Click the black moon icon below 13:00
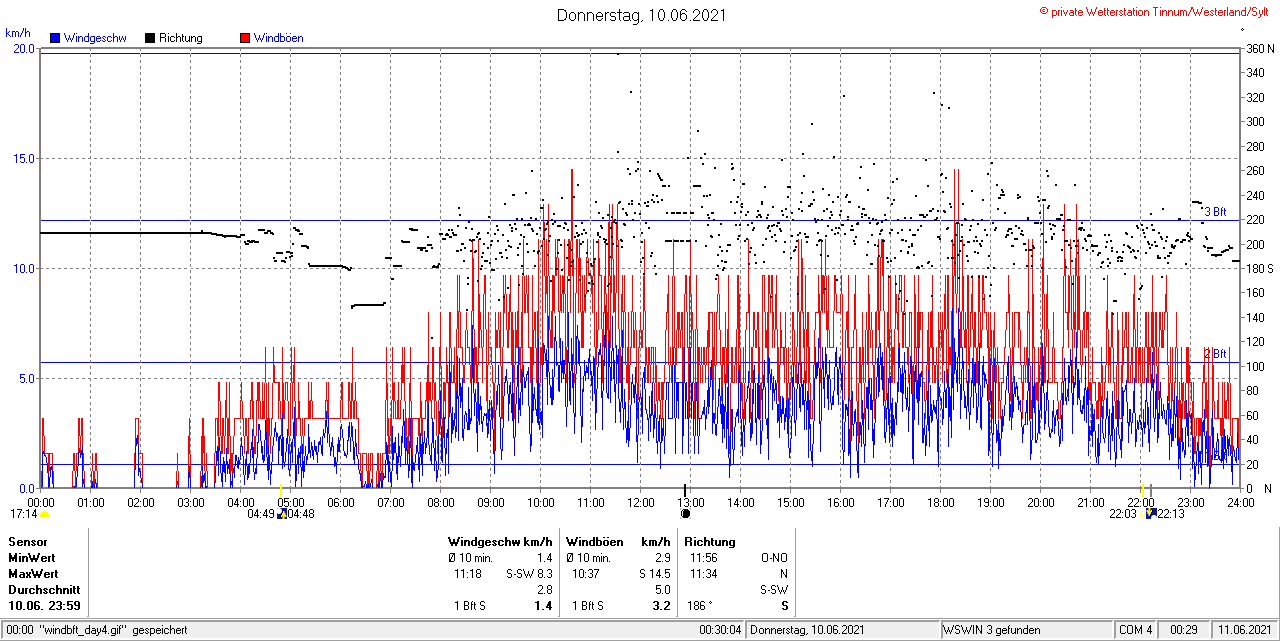This screenshot has width=1280, height=641. point(685,514)
